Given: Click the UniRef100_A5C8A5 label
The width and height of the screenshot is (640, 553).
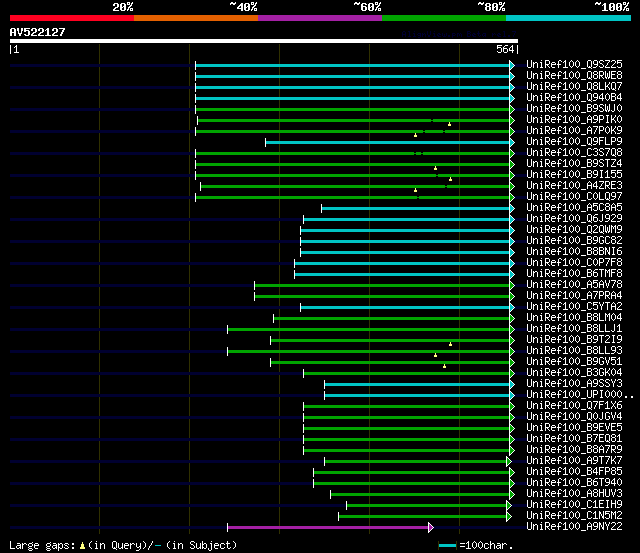Looking at the screenshot, I should pos(574,208).
